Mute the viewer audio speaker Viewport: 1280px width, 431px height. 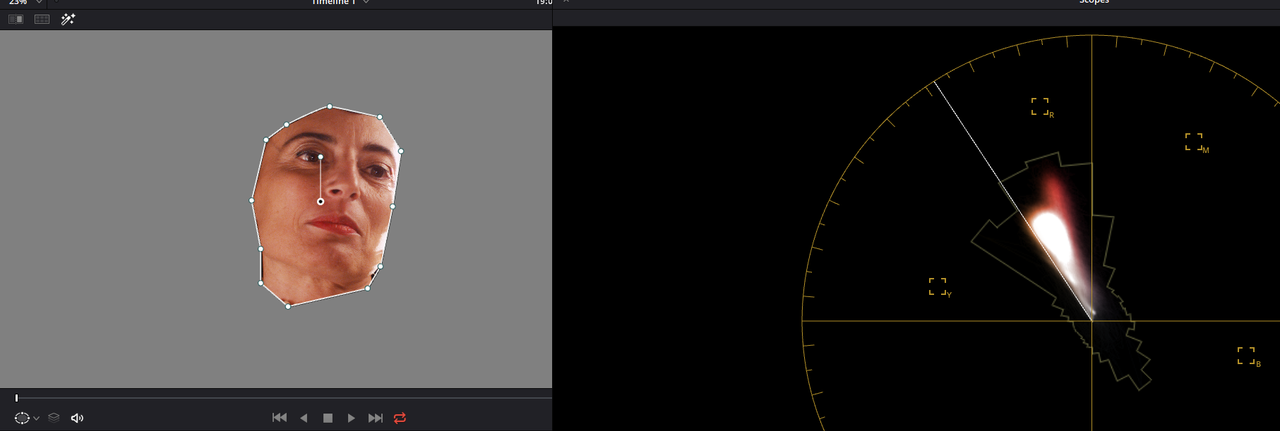point(77,418)
